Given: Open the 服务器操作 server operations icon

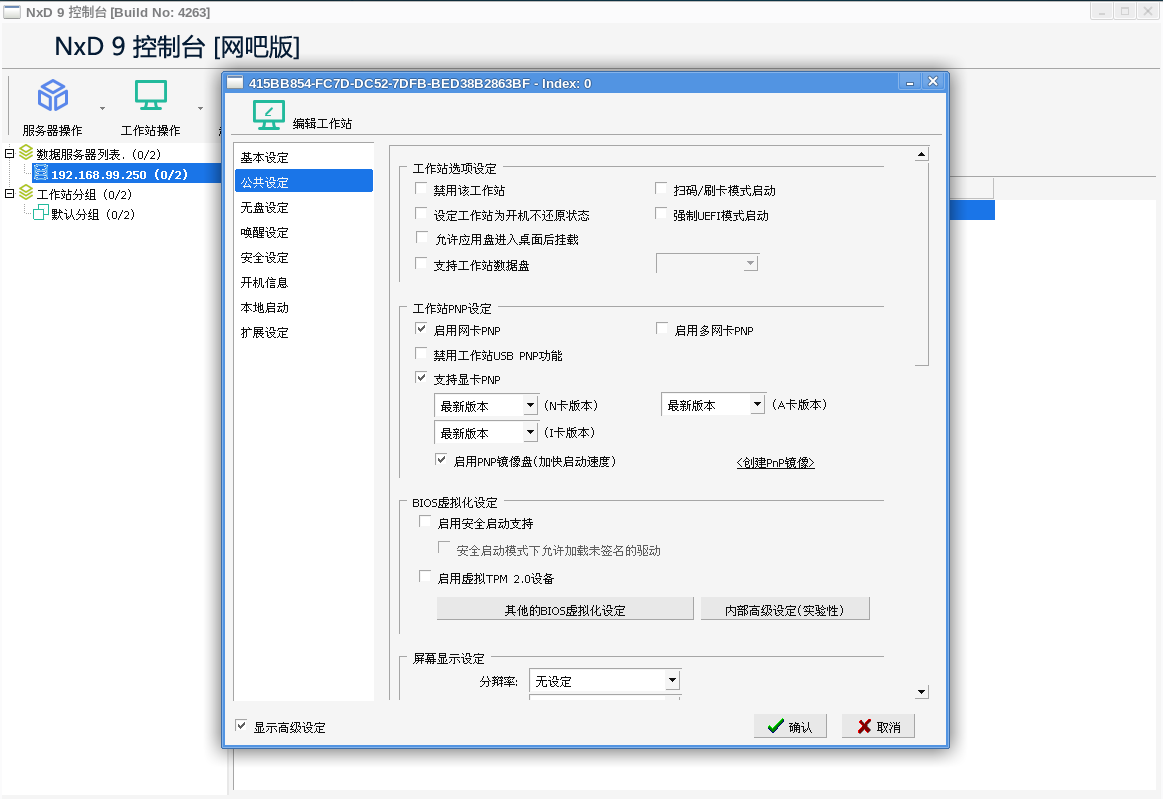Looking at the screenshot, I should (53, 96).
